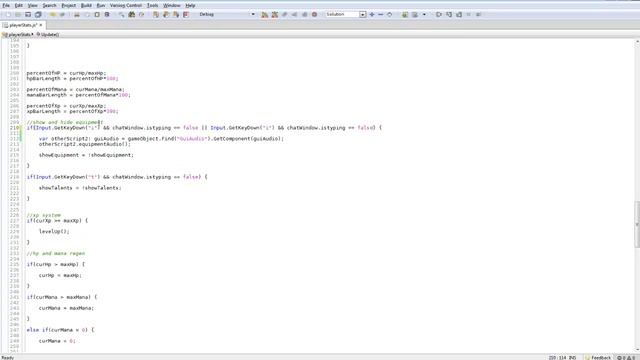Click the line 'hpBarLength = percentOfHP*100;'
The image size is (640, 360).
pos(72,78)
